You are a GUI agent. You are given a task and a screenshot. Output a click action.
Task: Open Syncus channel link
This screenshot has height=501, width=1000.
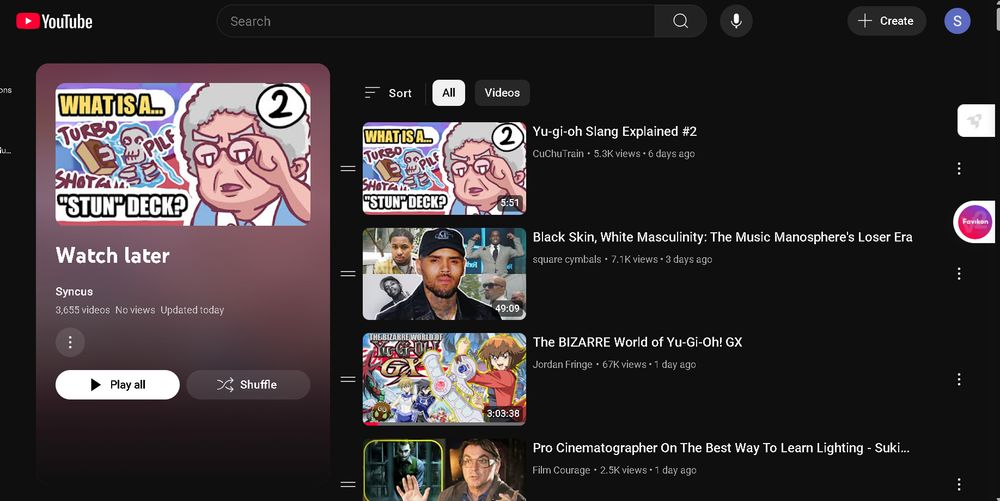74,291
